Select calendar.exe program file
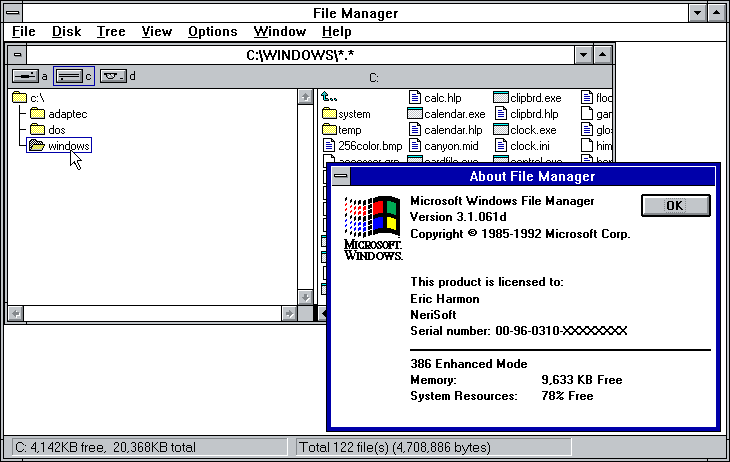This screenshot has width=730, height=462. tap(446, 114)
